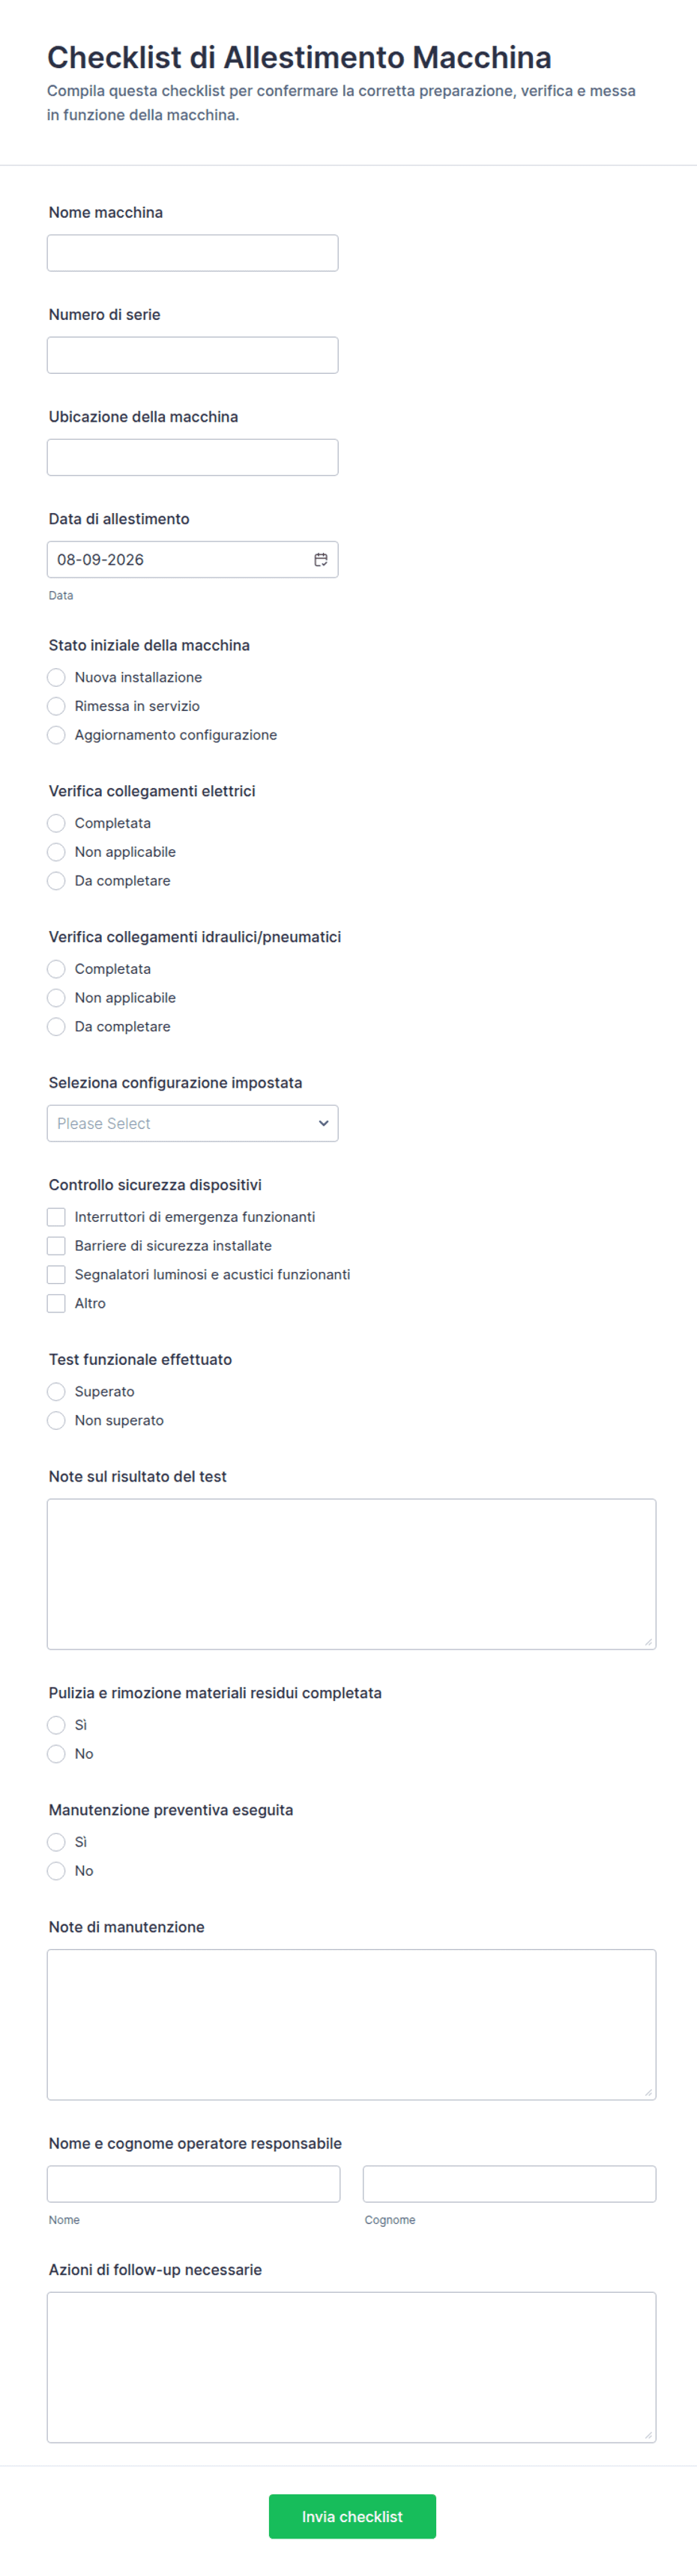The image size is (697, 2576).
Task: Click the Invia checklist button
Action: [352, 2516]
